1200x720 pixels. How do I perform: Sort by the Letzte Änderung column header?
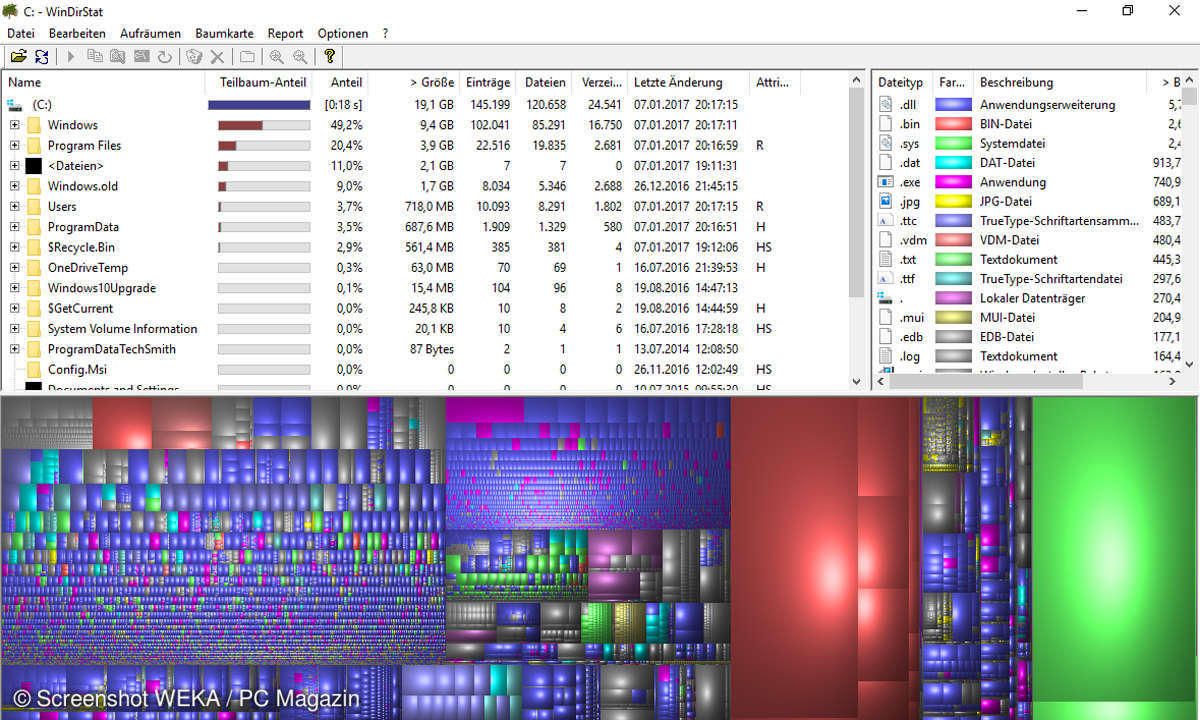(688, 82)
